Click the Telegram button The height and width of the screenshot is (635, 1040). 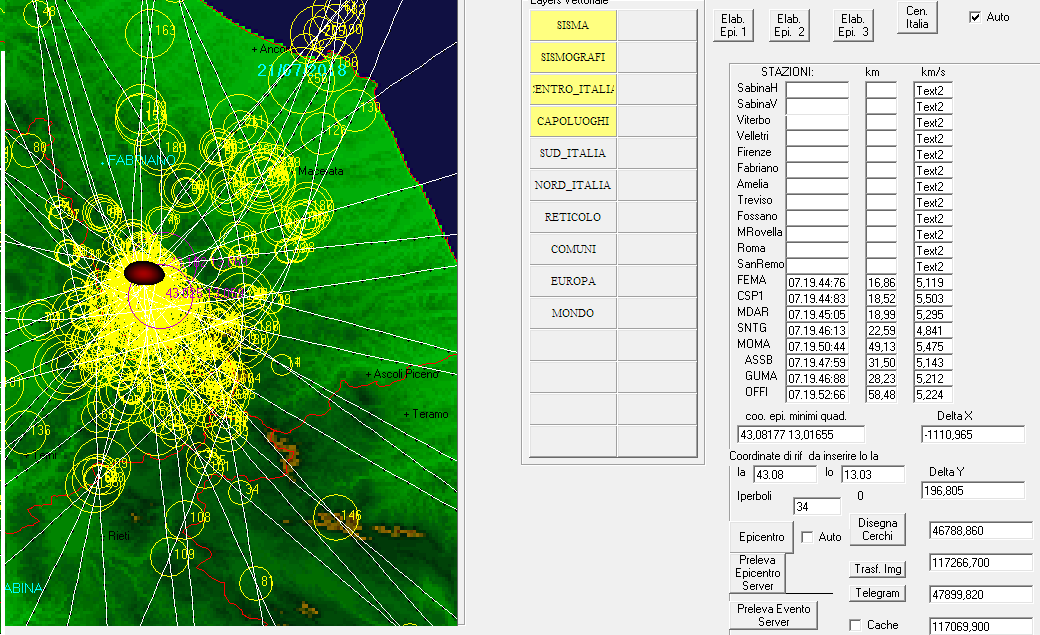coord(878,593)
